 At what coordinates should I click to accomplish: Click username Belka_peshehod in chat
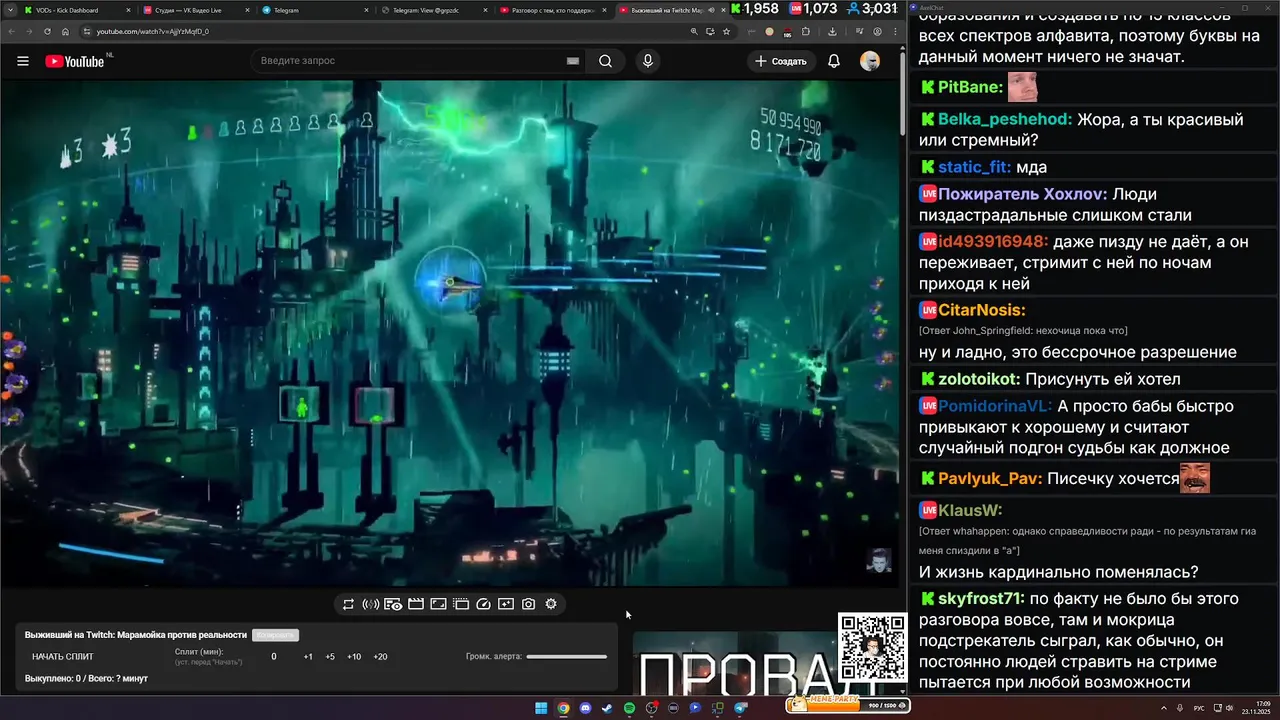[1005, 119]
